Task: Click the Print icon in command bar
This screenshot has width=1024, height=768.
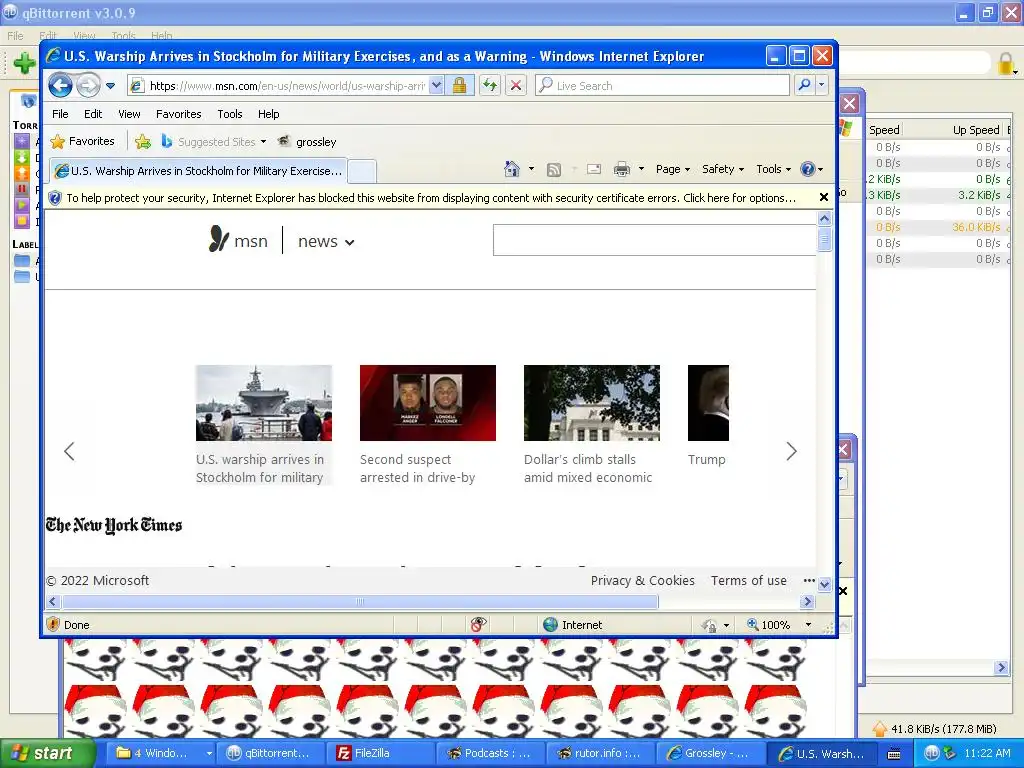Action: click(622, 169)
